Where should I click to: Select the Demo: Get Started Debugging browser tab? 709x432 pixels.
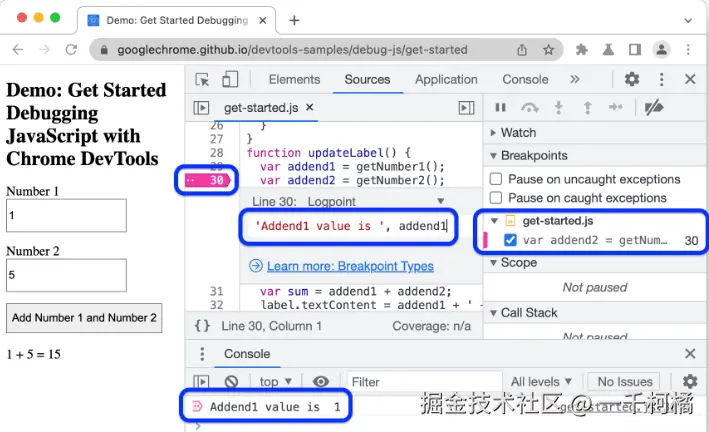177,20
